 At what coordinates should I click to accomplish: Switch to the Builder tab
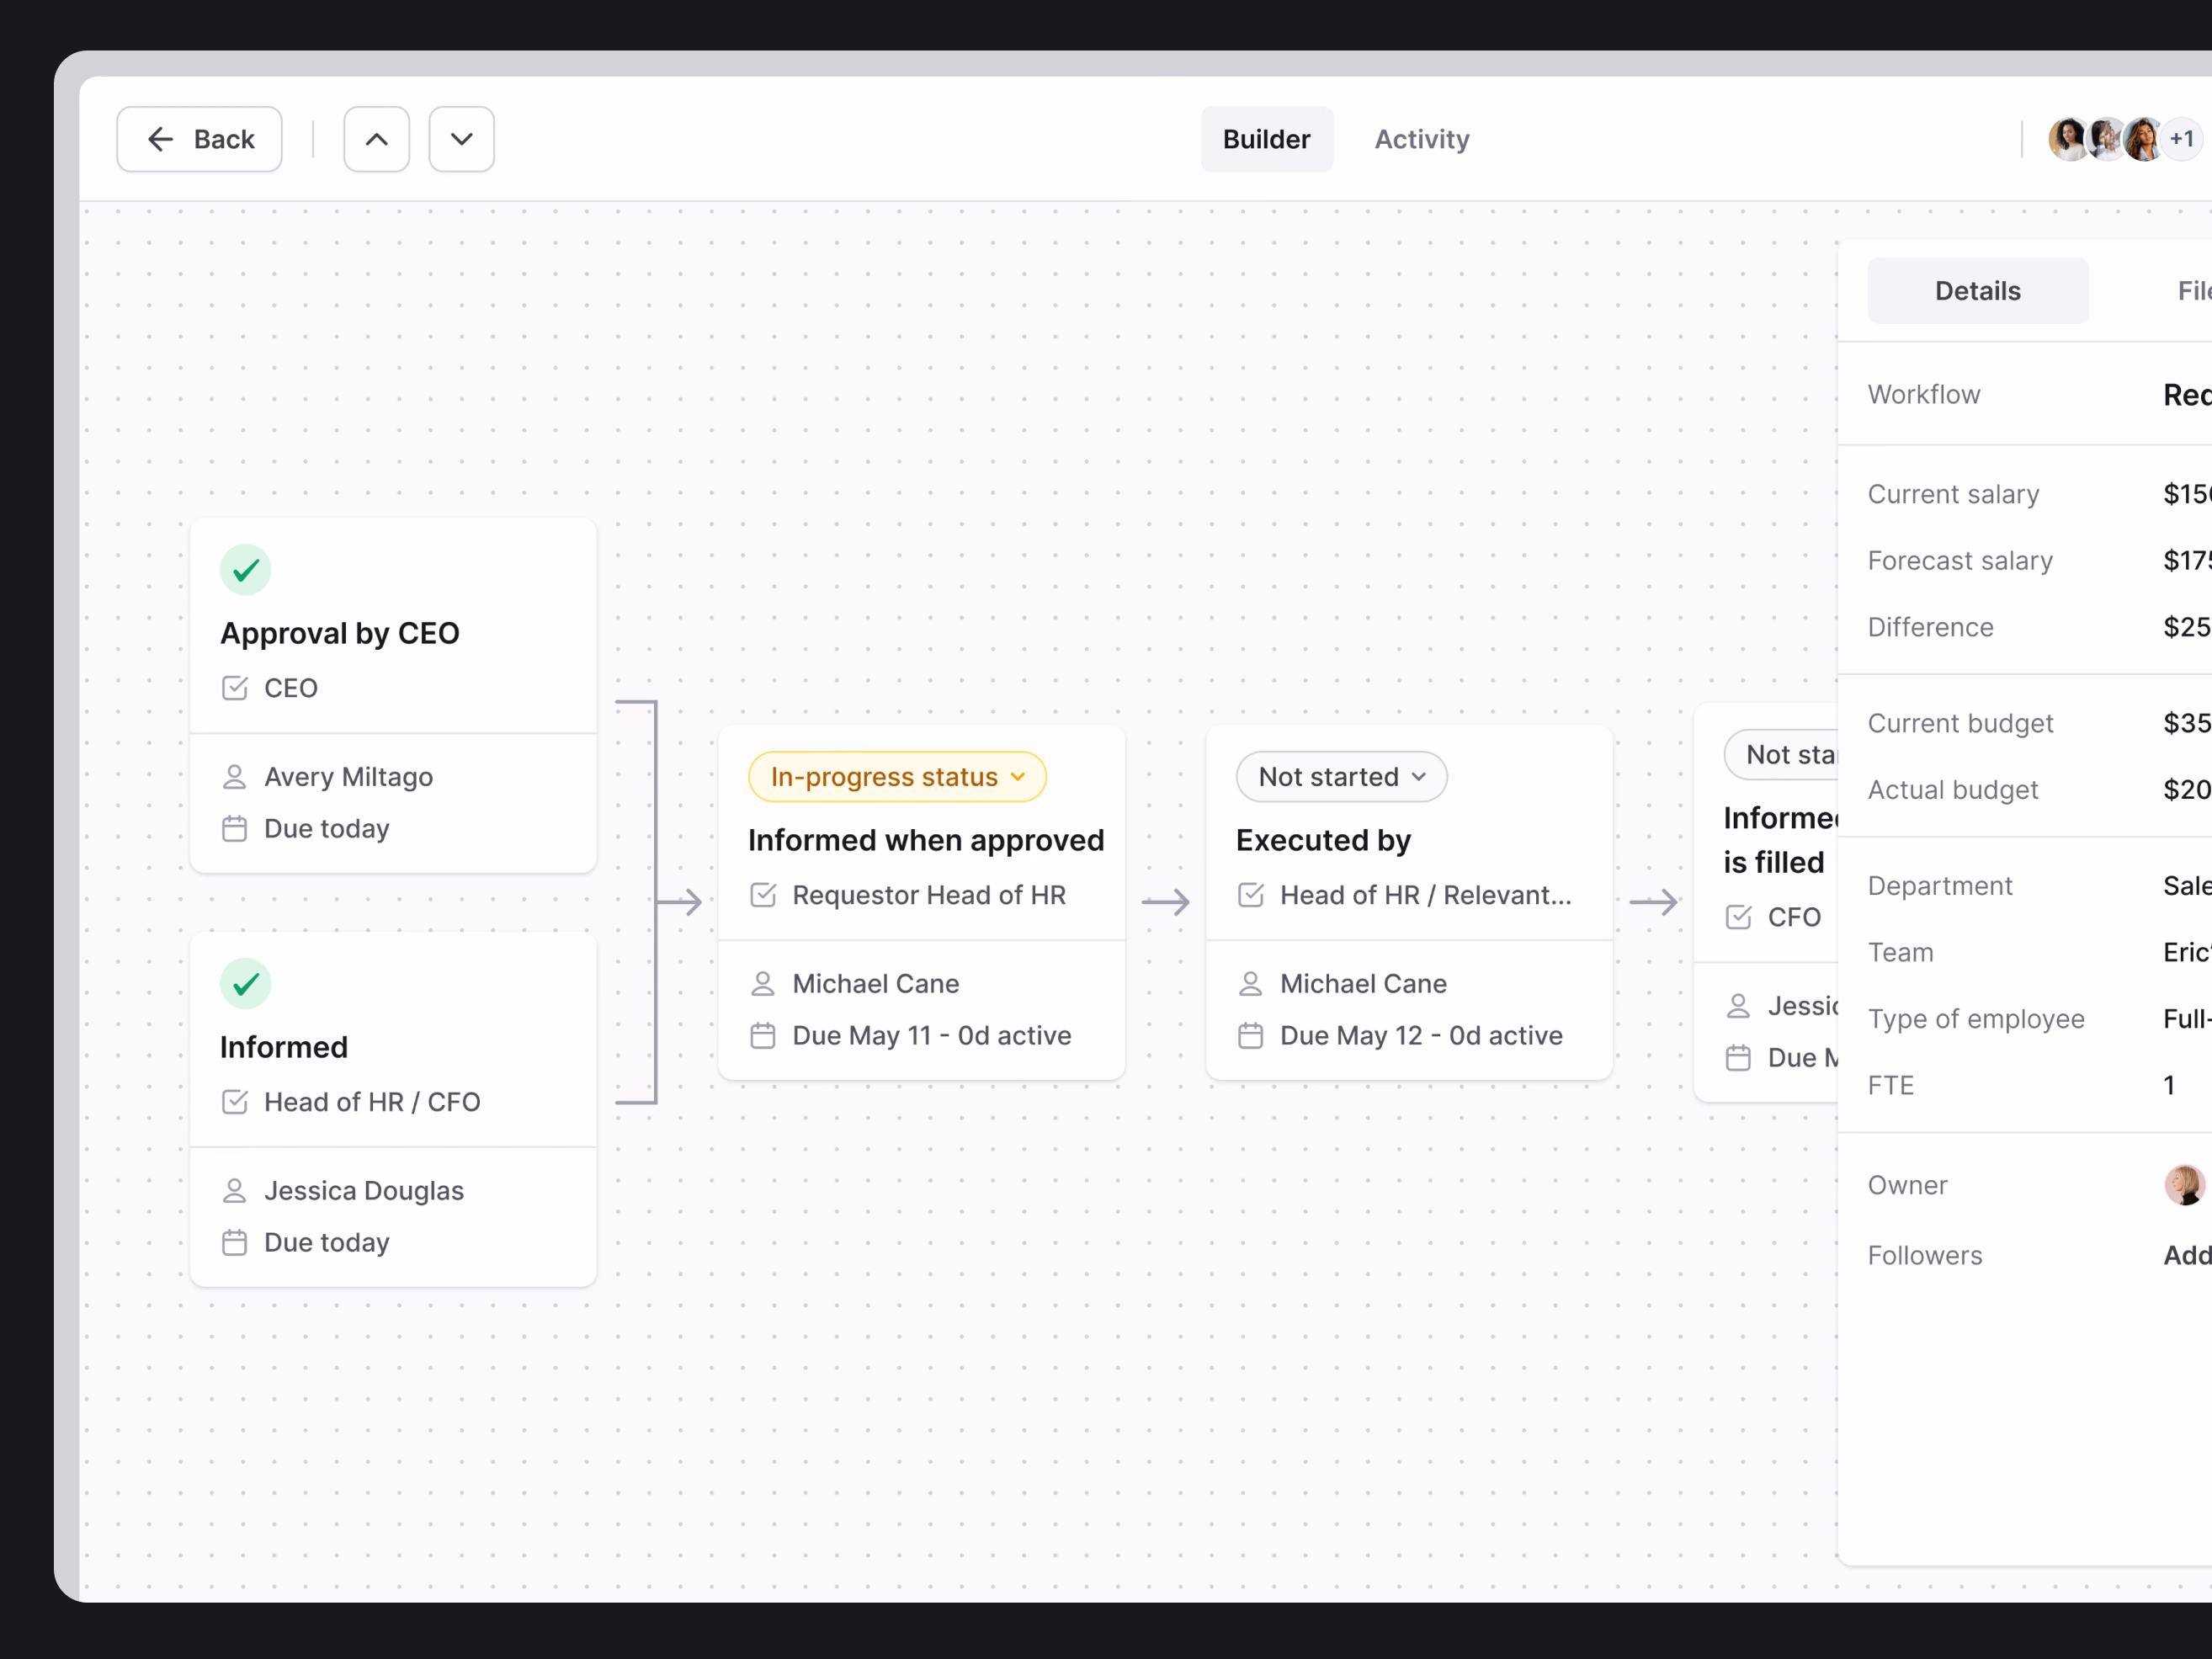(x=1266, y=139)
